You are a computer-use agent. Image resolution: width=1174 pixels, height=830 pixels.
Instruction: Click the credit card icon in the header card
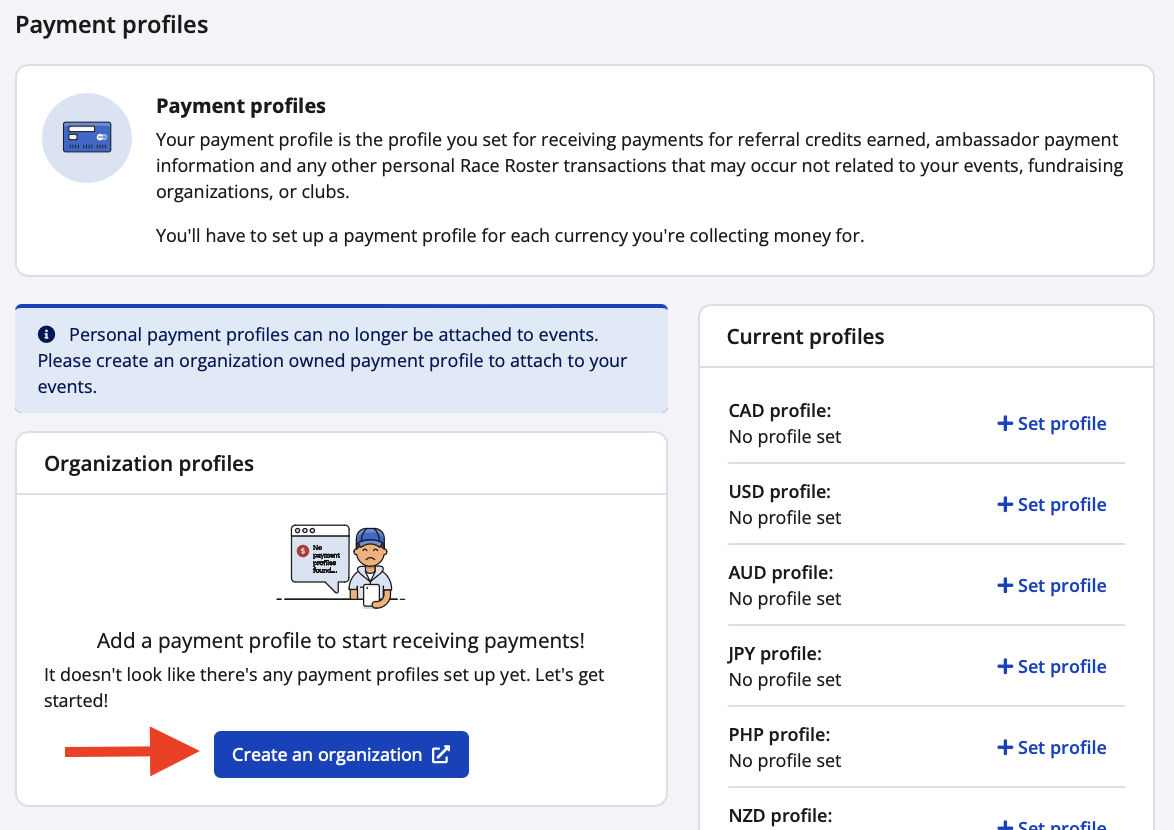(x=86, y=138)
